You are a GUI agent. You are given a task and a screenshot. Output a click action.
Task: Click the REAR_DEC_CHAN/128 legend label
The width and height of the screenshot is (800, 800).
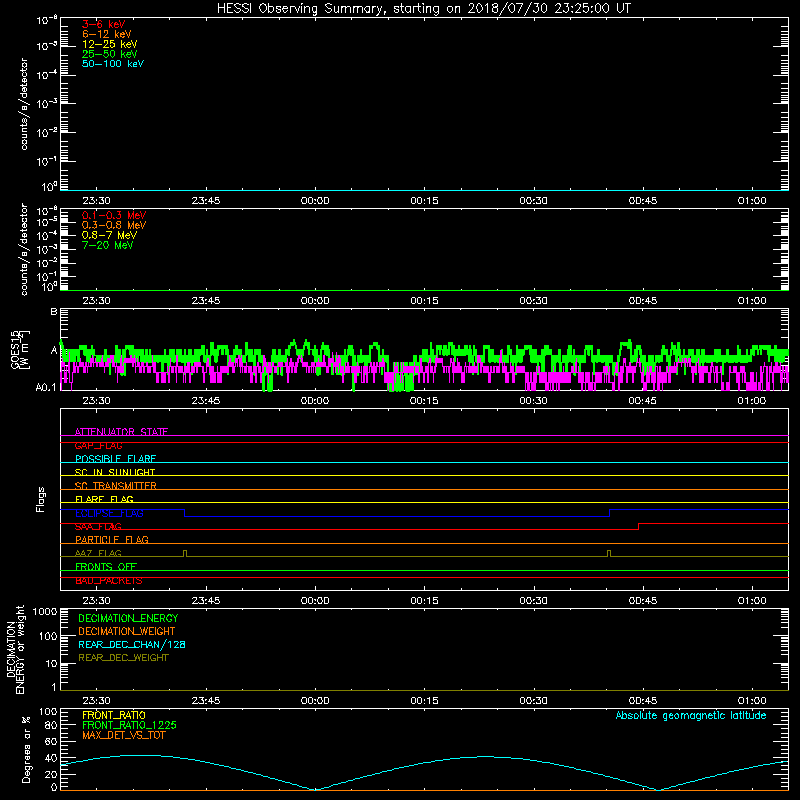(x=132, y=644)
